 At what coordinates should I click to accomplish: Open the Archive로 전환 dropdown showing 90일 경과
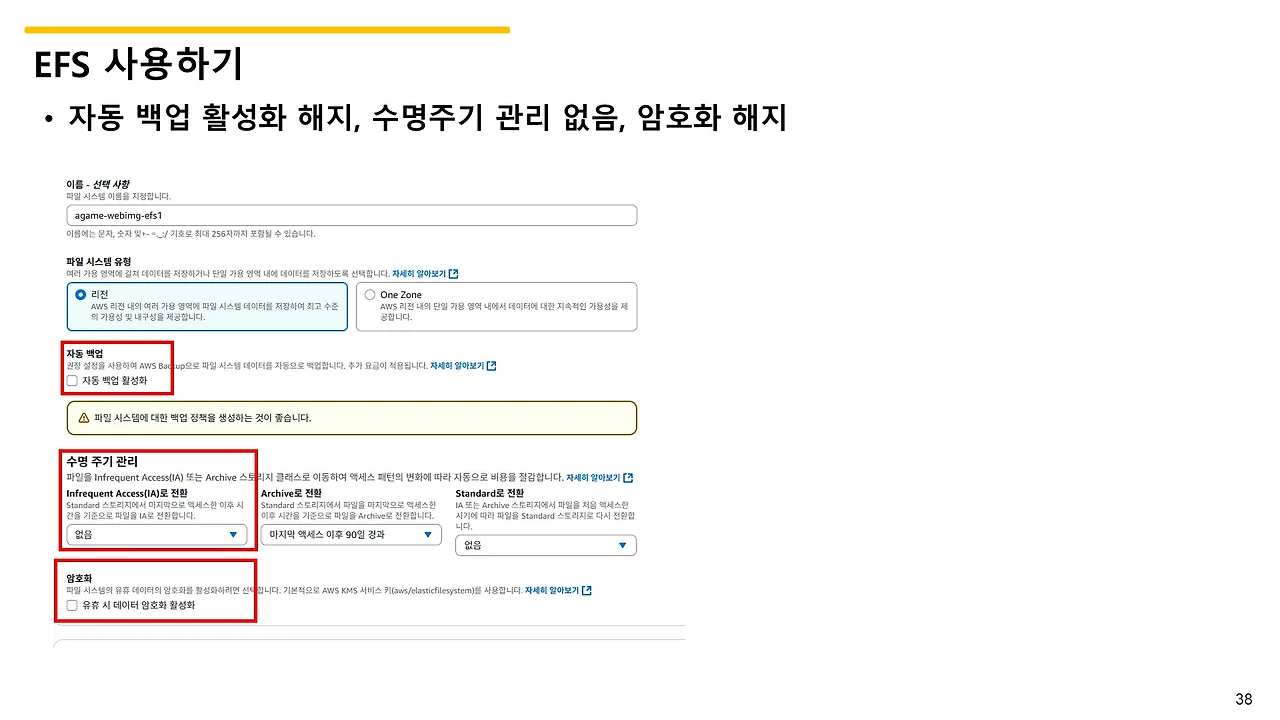[x=350, y=534]
